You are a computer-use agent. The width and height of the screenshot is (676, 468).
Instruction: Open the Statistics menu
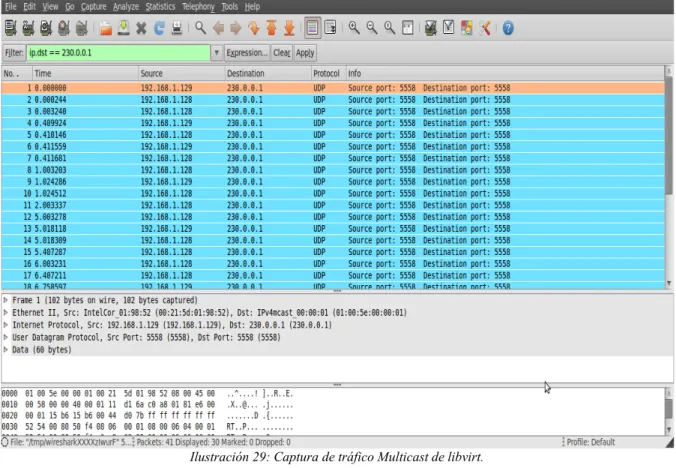(x=160, y=6)
